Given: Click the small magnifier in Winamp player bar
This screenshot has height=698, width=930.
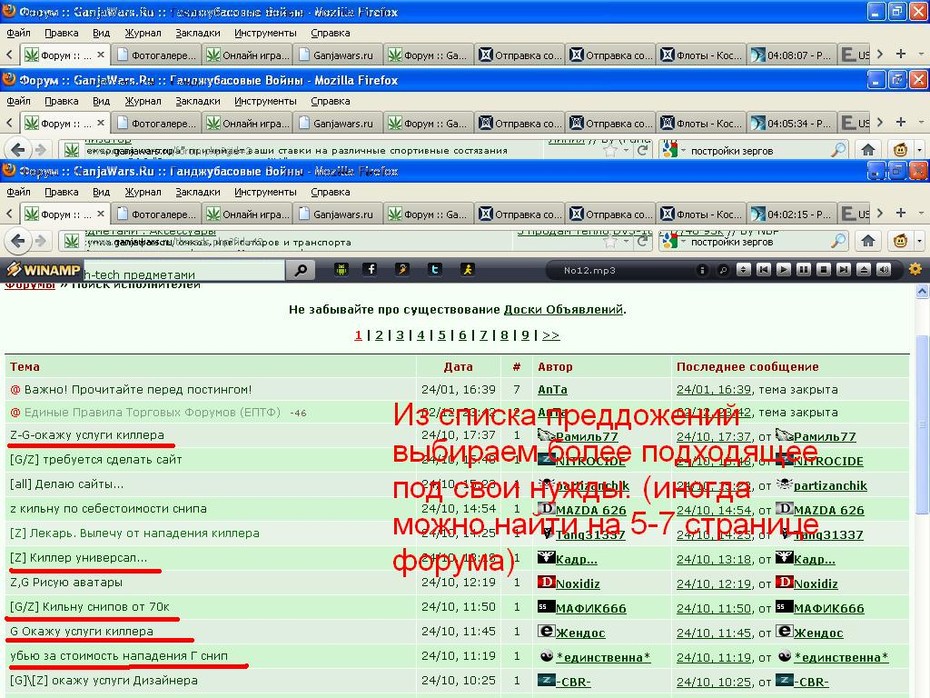Looking at the screenshot, I should (722, 270).
